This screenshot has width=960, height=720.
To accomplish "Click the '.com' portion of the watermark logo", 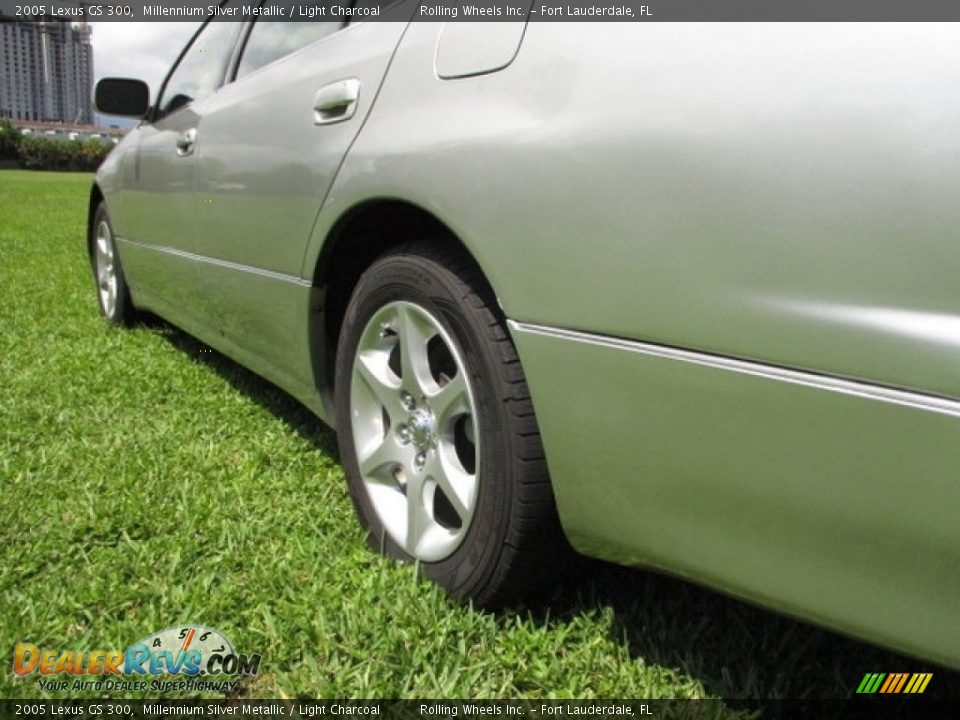I will pos(231,664).
